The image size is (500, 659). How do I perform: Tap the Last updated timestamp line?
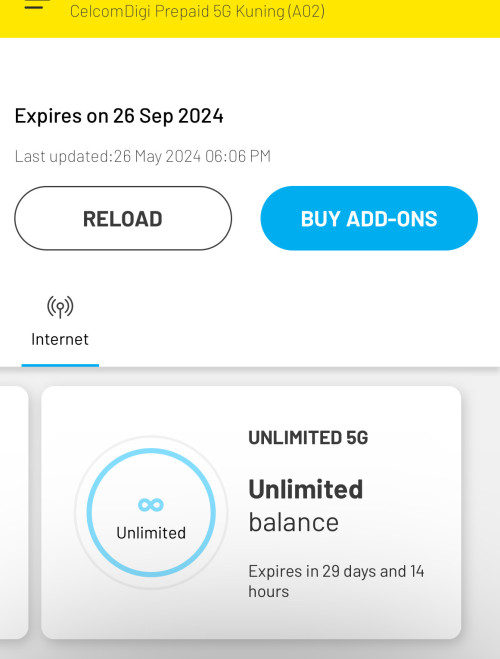click(x=142, y=156)
